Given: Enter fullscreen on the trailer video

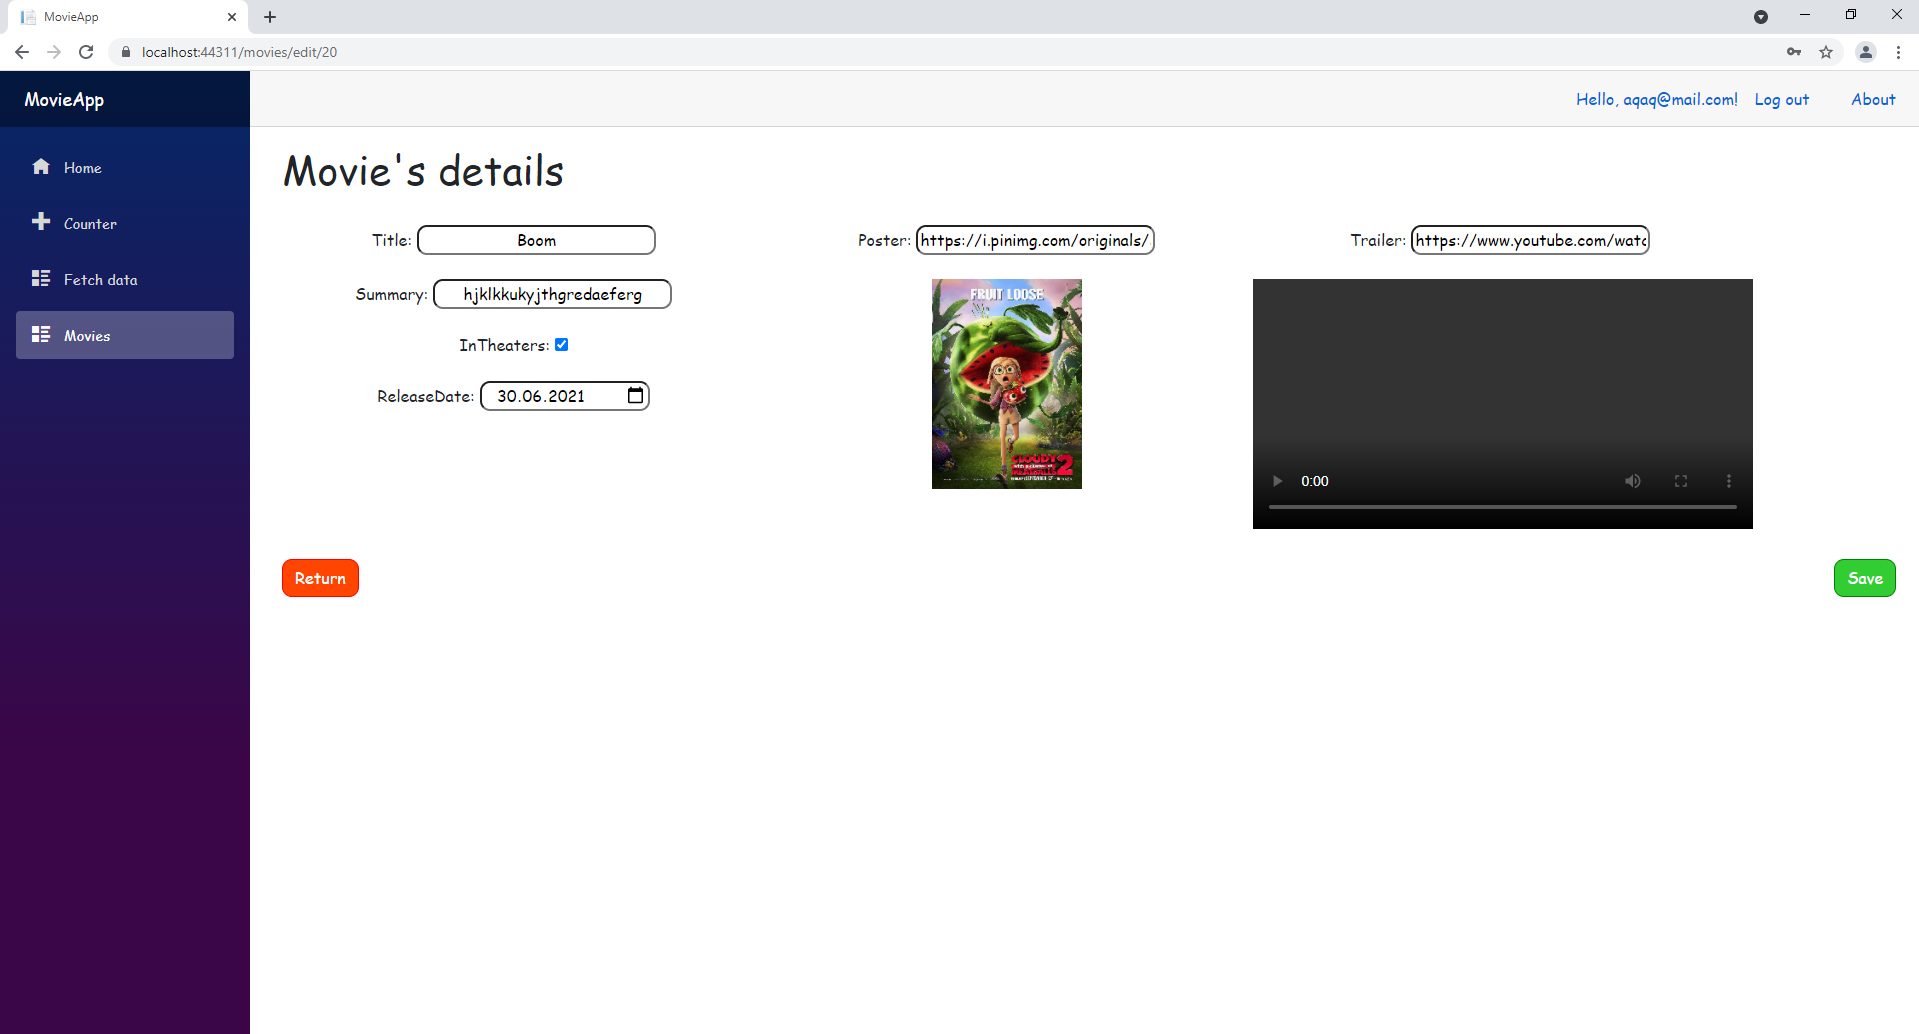Looking at the screenshot, I should (x=1681, y=481).
